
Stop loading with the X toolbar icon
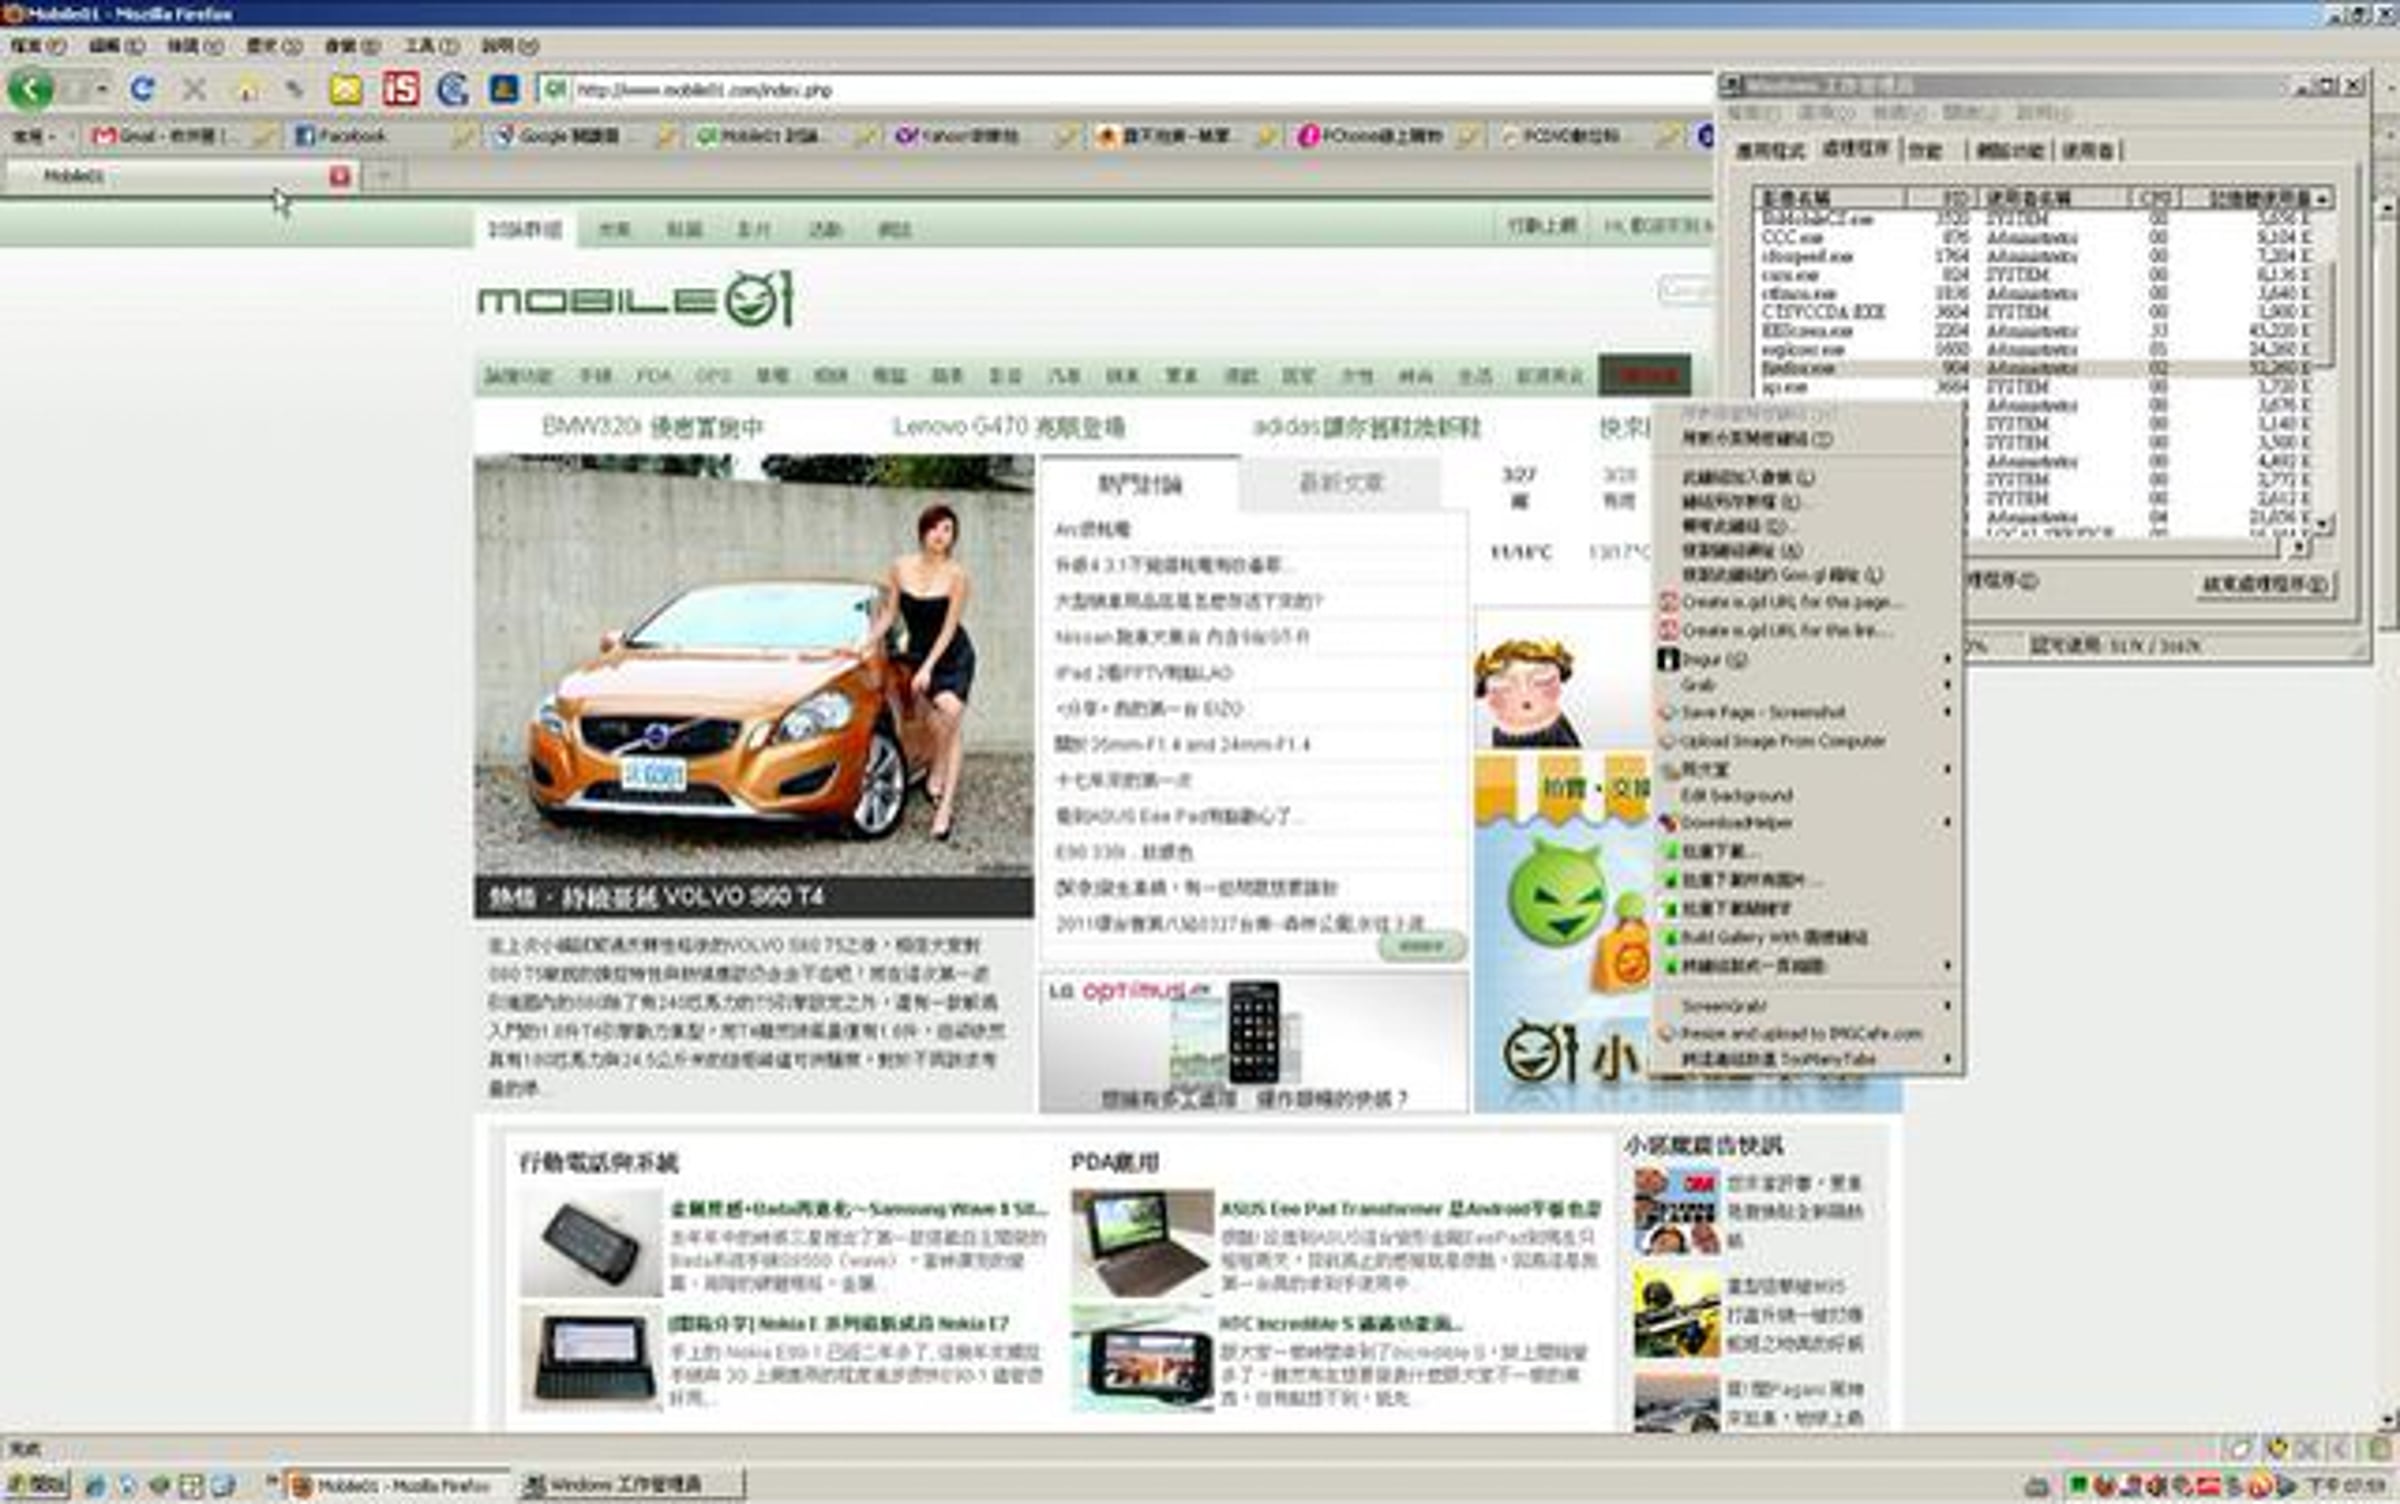click(194, 90)
